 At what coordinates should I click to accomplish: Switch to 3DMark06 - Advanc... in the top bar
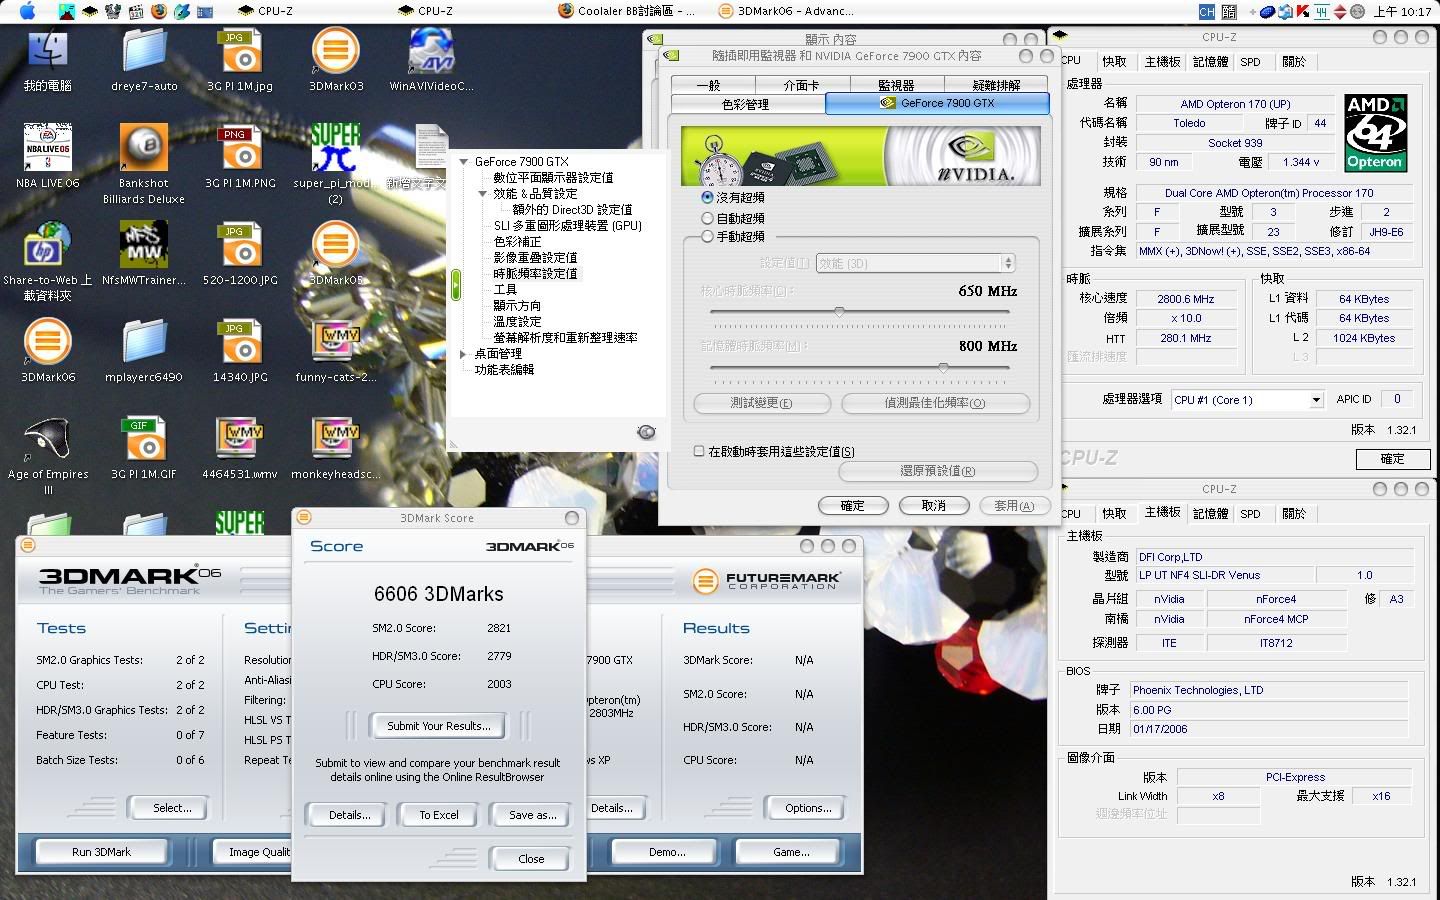pyautogui.click(x=786, y=11)
